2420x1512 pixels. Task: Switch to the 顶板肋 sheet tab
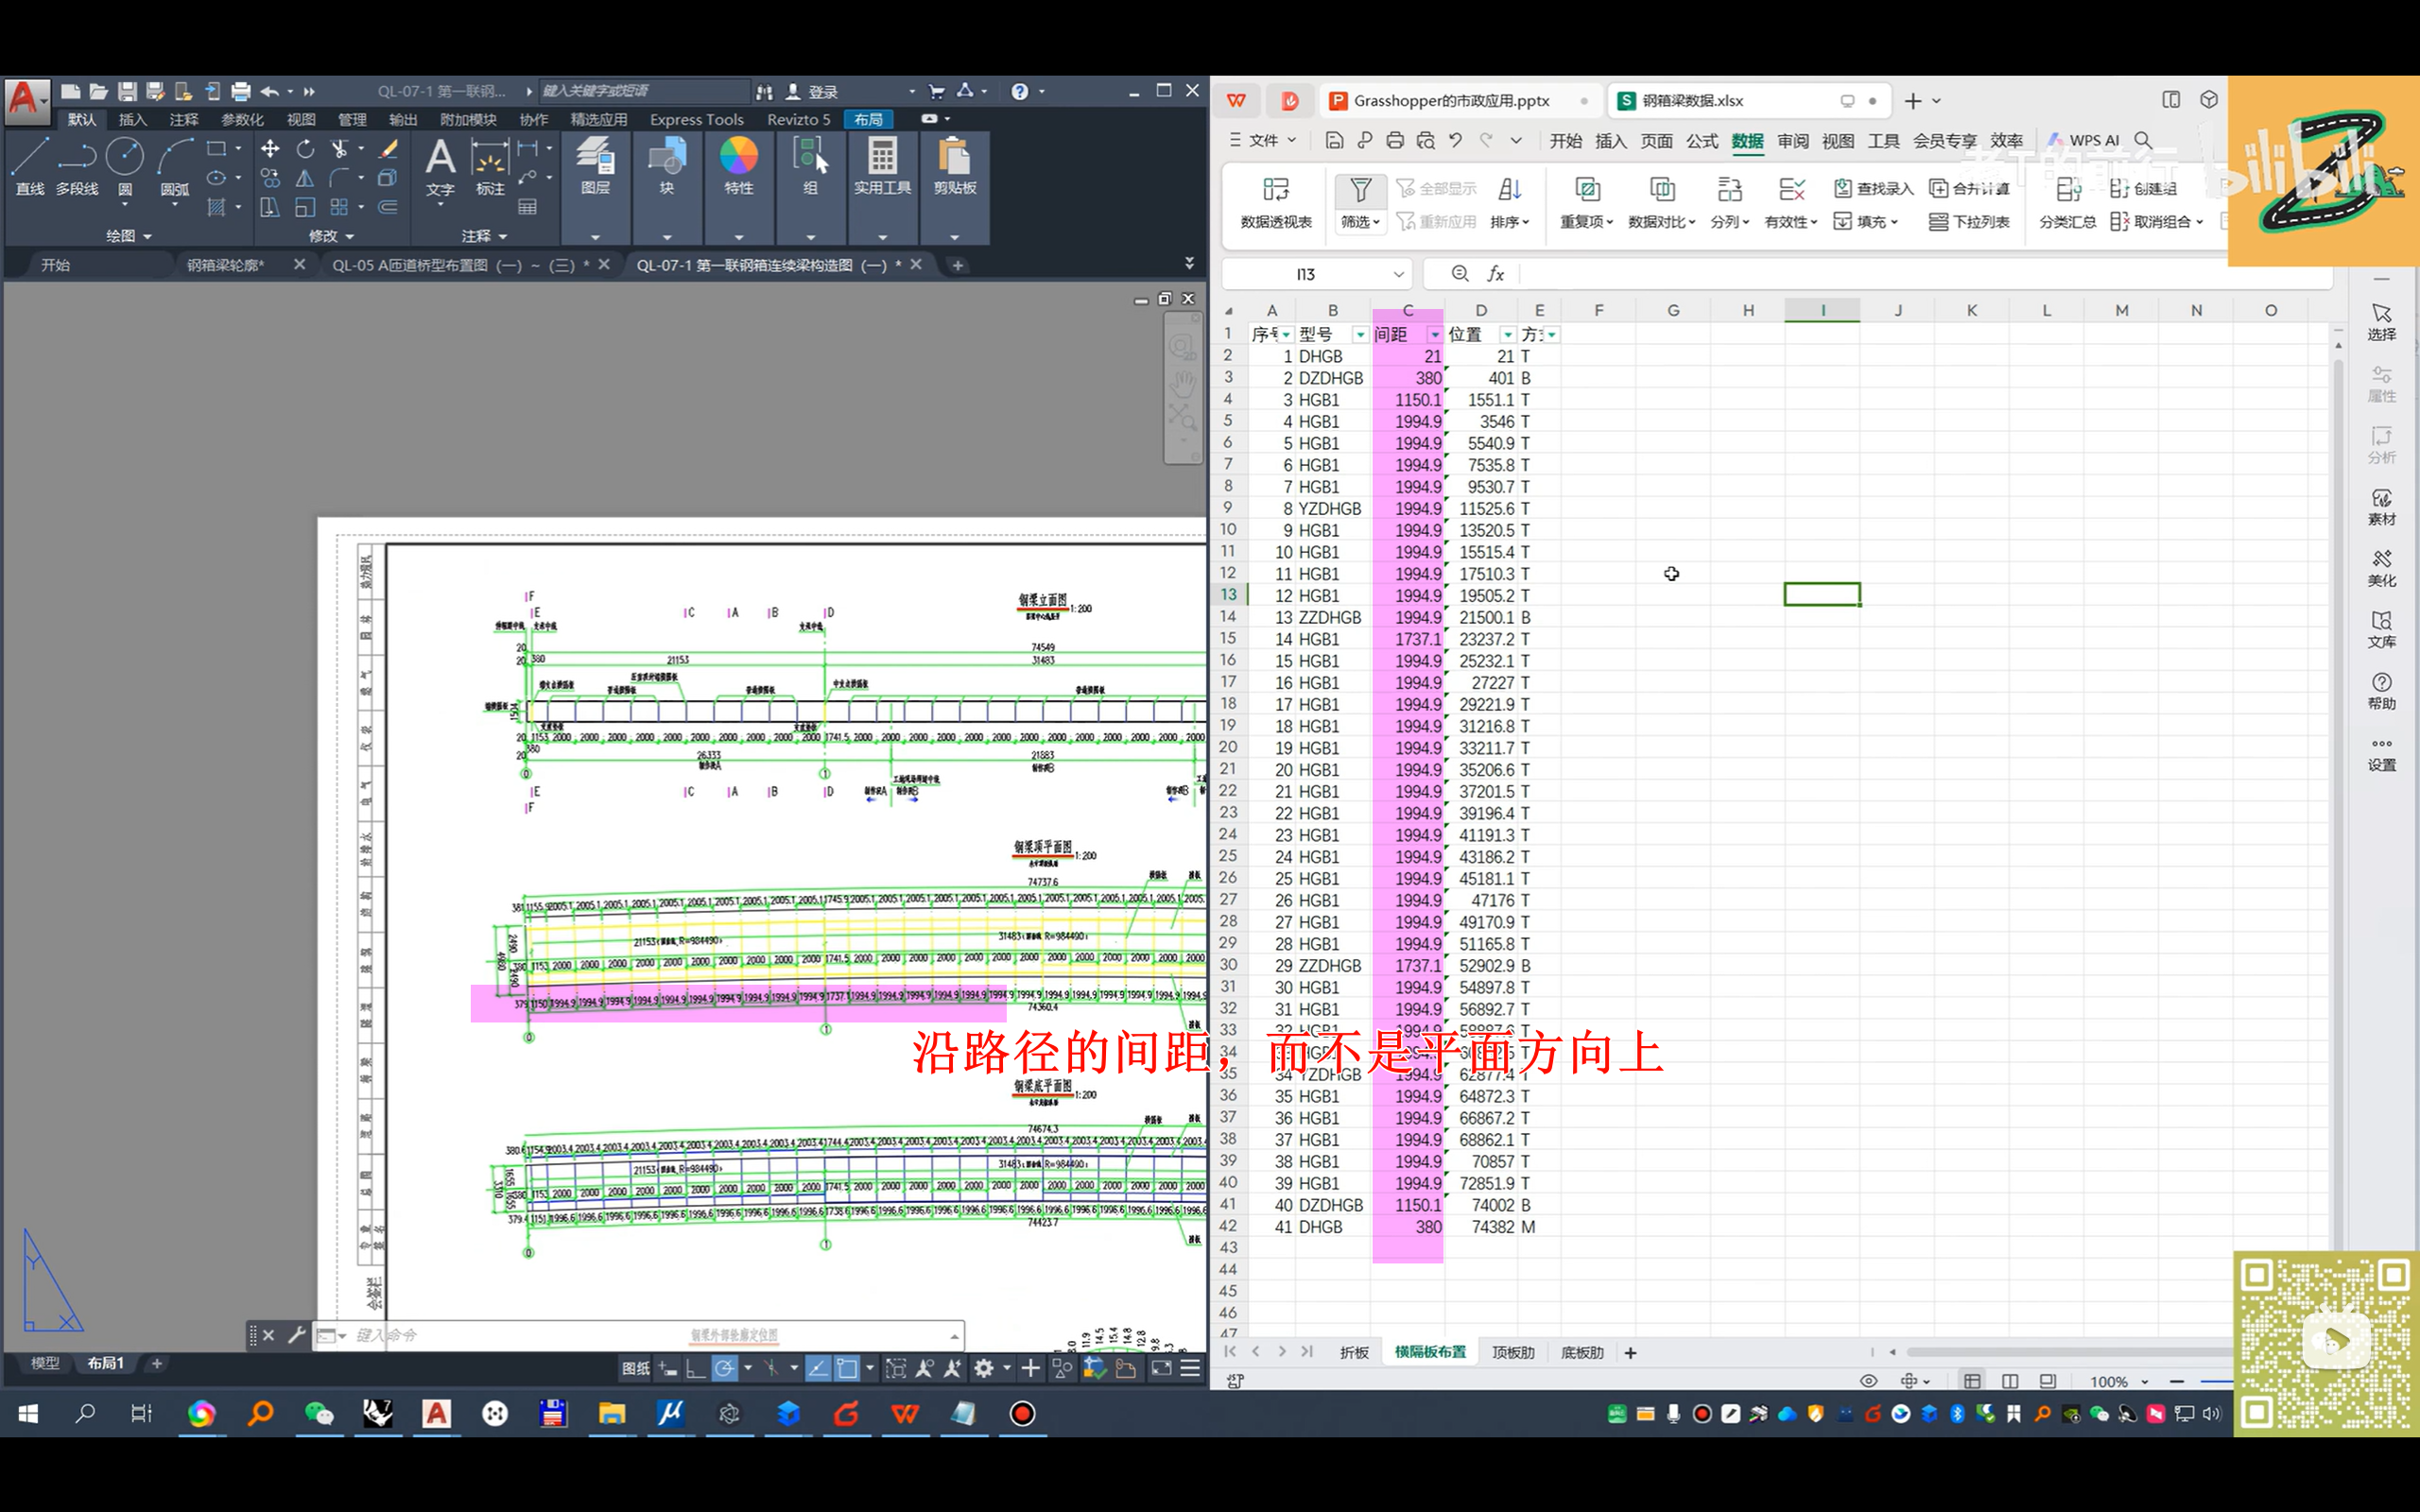pos(1512,1352)
